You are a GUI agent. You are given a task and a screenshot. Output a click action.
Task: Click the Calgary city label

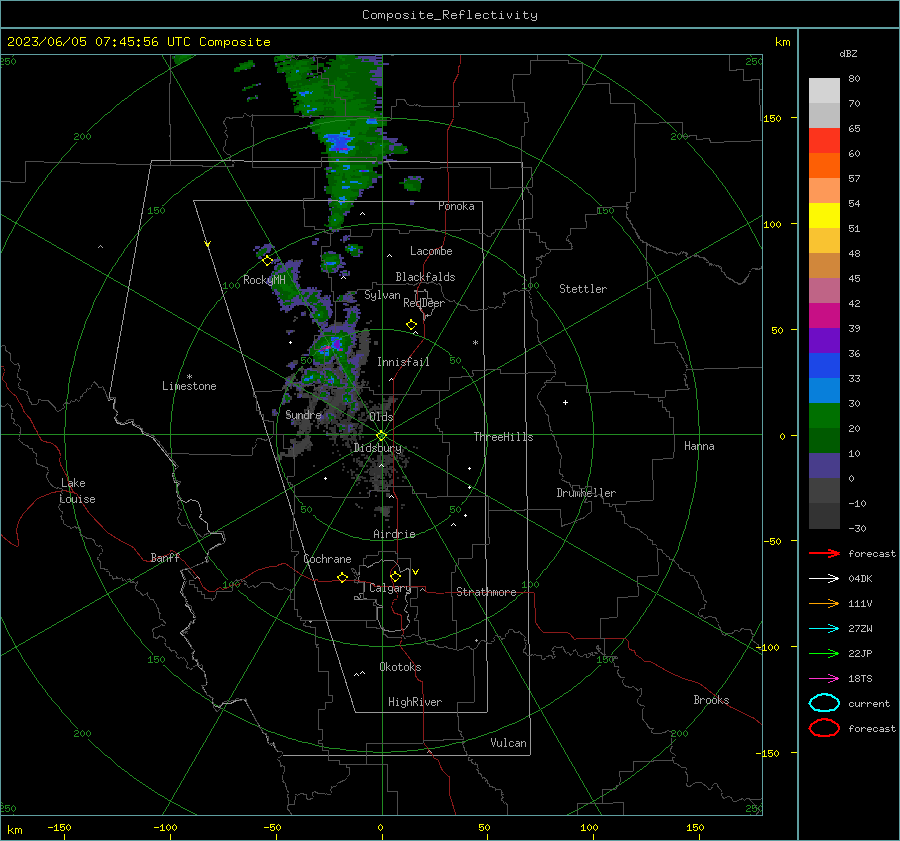pyautogui.click(x=390, y=588)
